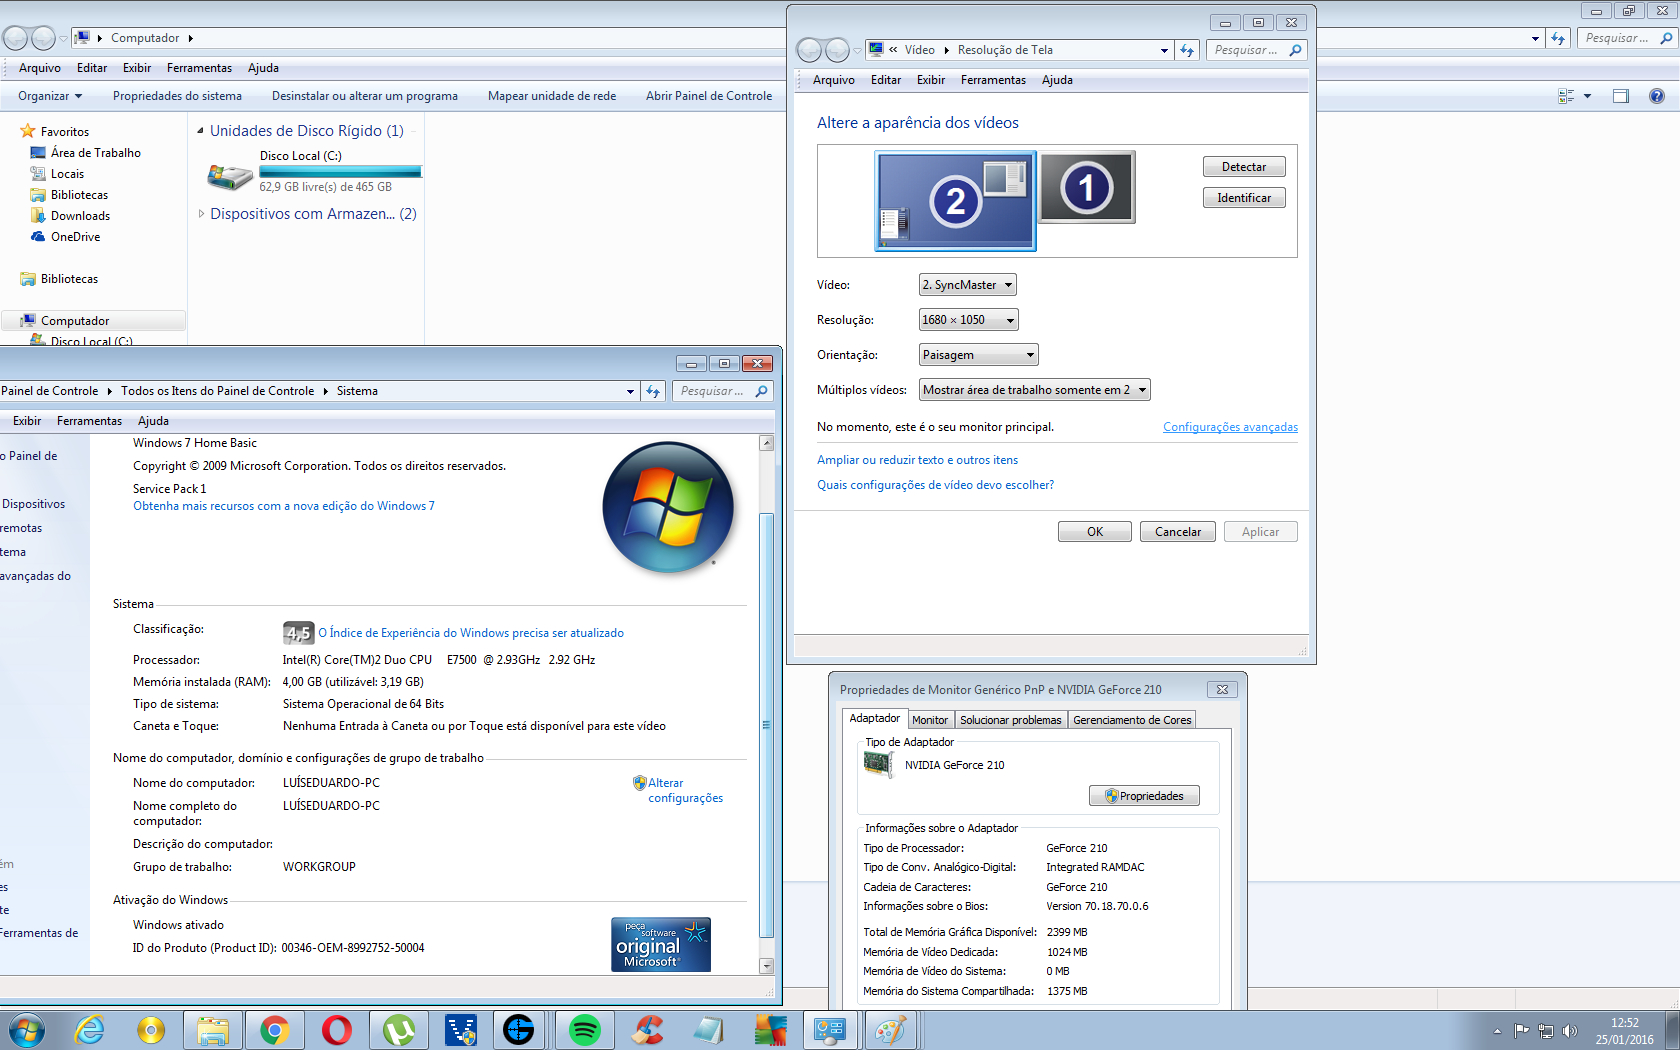Screen dimensions: 1680x1050
Task: Collapse Unidades de Disco Rígido group
Action: pyautogui.click(x=201, y=131)
